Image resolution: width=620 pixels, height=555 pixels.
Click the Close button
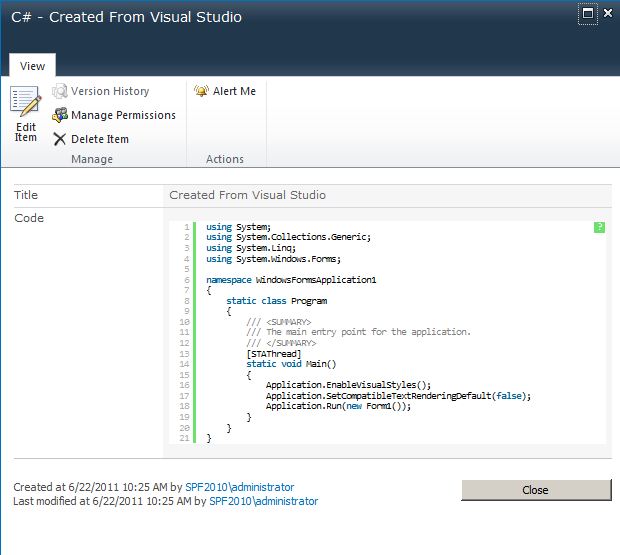point(536,490)
